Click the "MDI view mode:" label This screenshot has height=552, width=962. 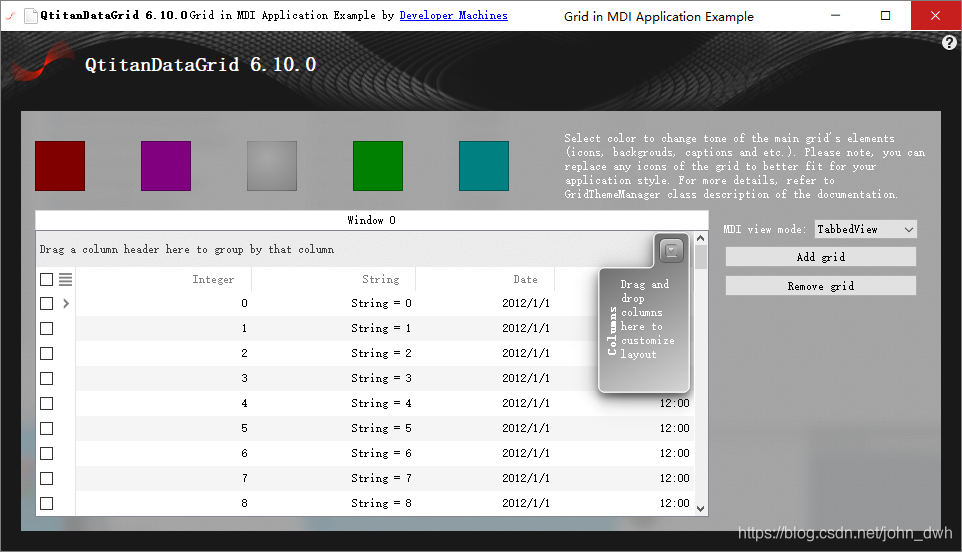click(764, 229)
